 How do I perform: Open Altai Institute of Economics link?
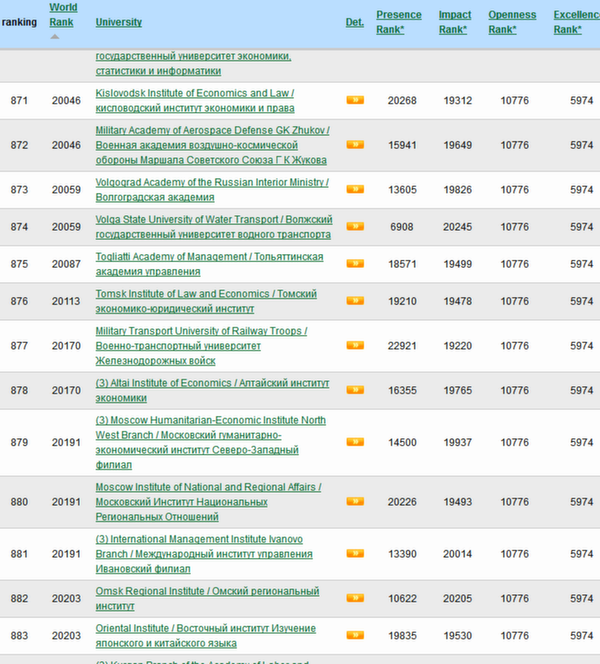point(212,390)
